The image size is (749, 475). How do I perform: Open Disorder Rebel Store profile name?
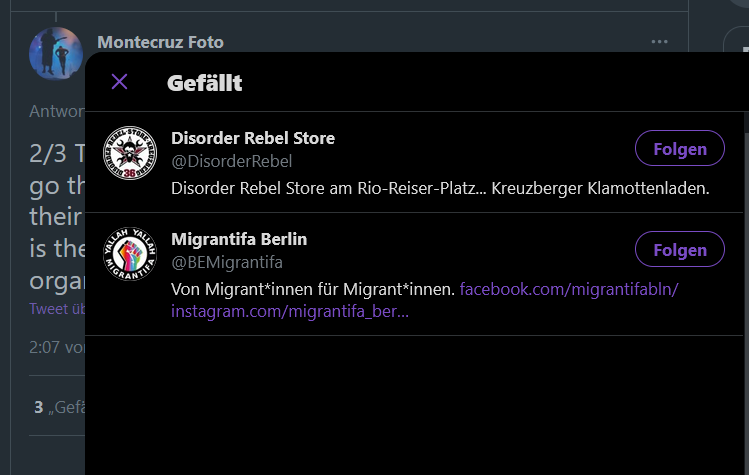pos(253,138)
